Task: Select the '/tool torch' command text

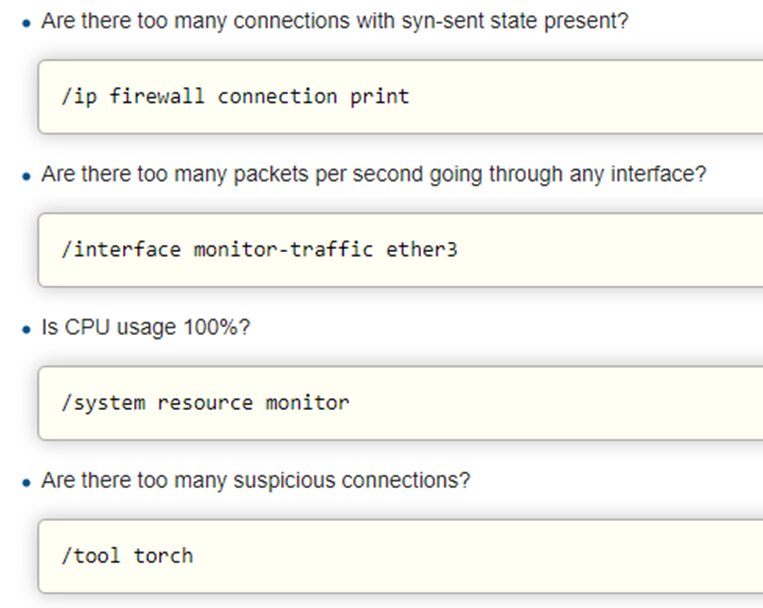Action: [x=127, y=556]
